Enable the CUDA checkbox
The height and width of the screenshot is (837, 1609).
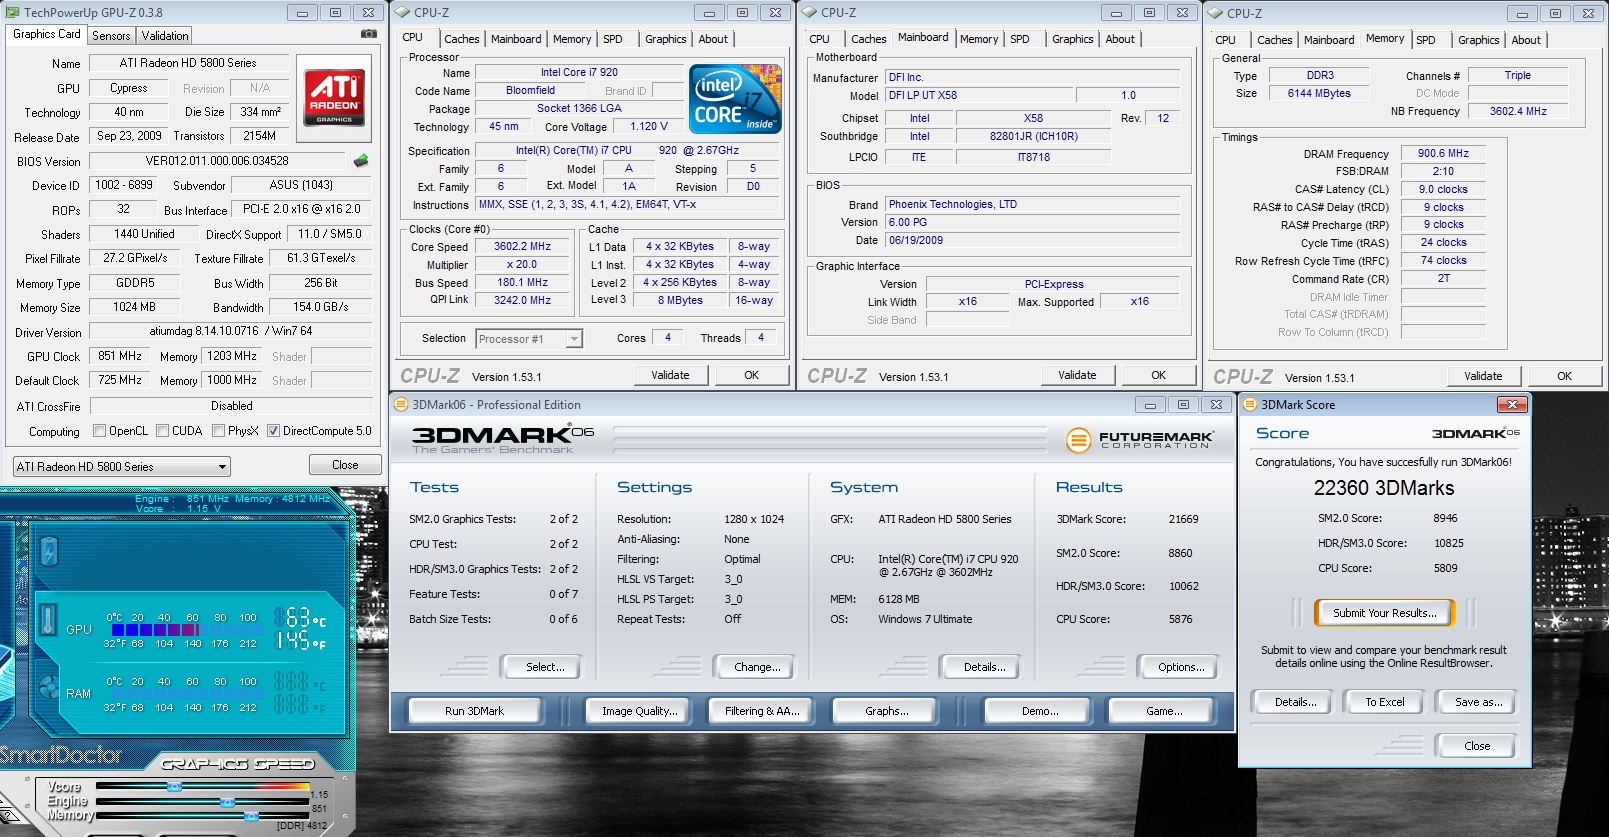pos(162,431)
